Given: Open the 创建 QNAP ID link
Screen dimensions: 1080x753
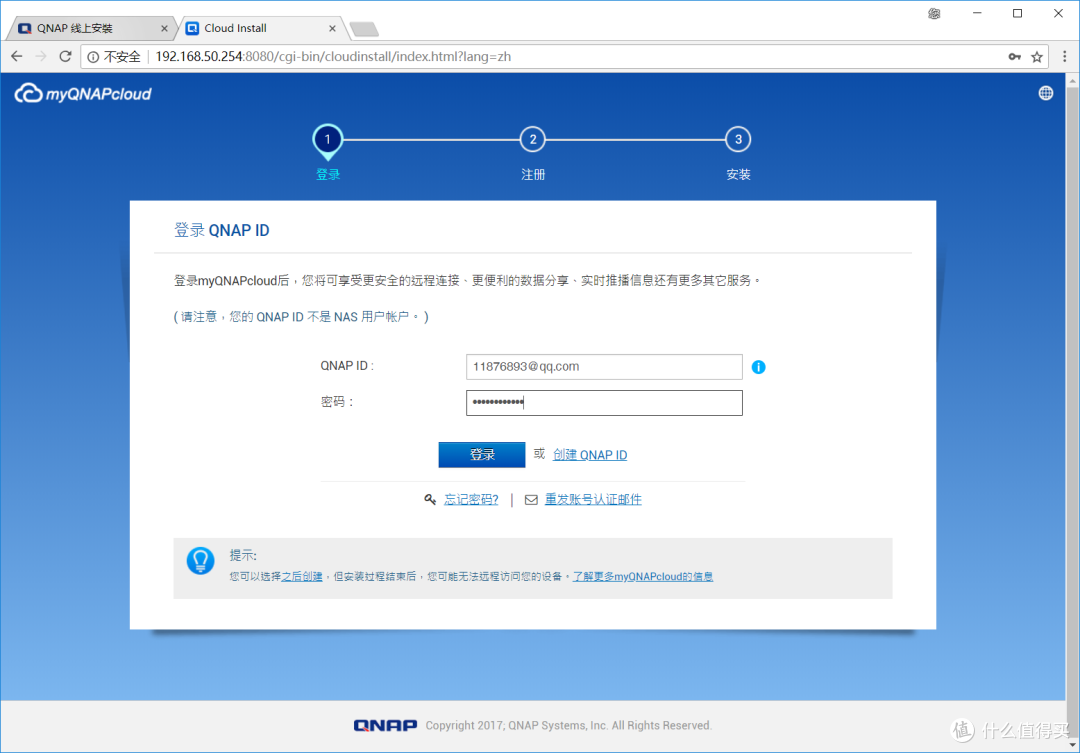Looking at the screenshot, I should click(590, 455).
